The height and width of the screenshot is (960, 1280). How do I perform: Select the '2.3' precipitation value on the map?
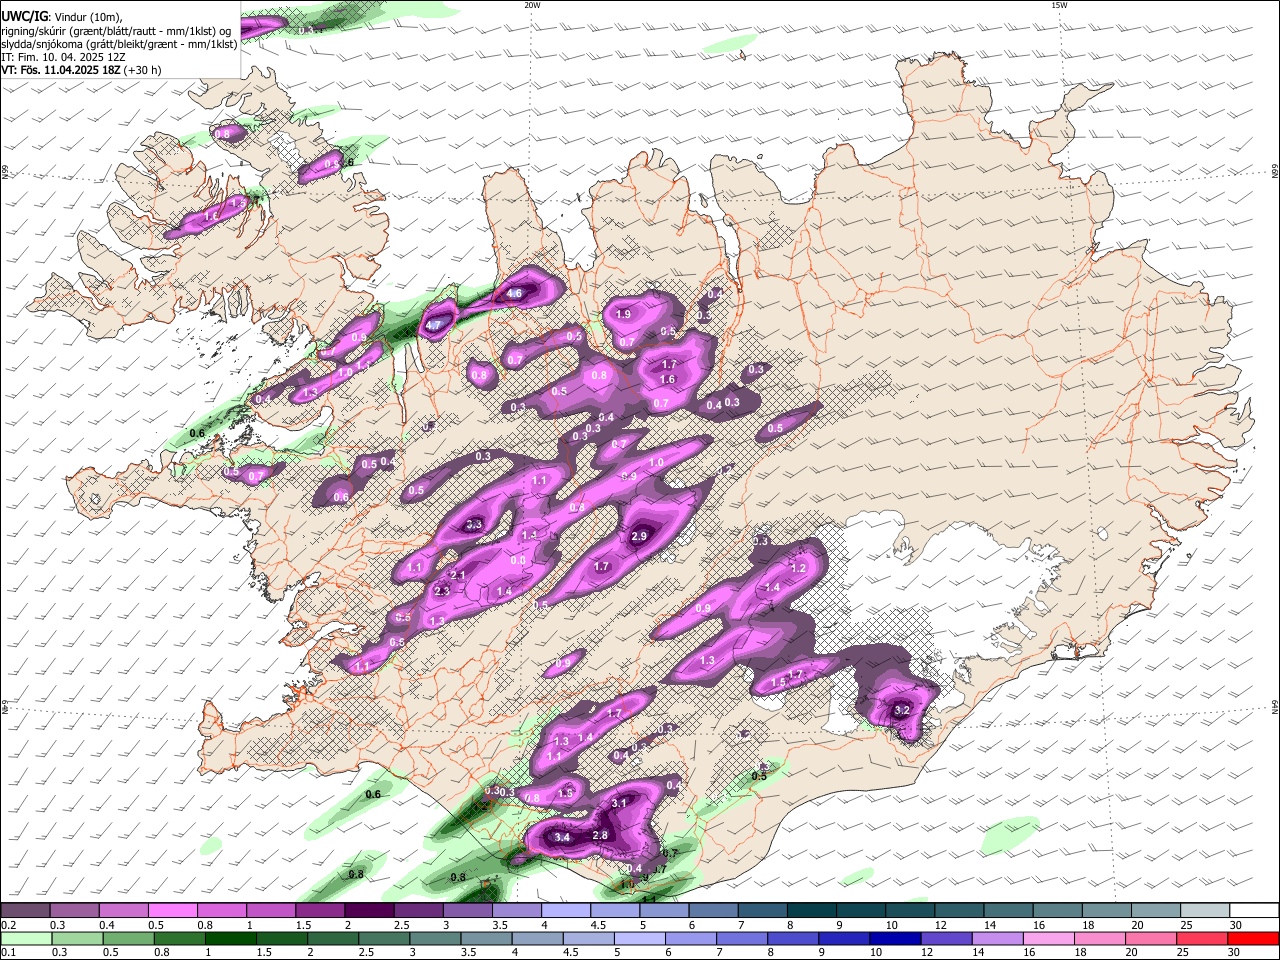tap(442, 592)
